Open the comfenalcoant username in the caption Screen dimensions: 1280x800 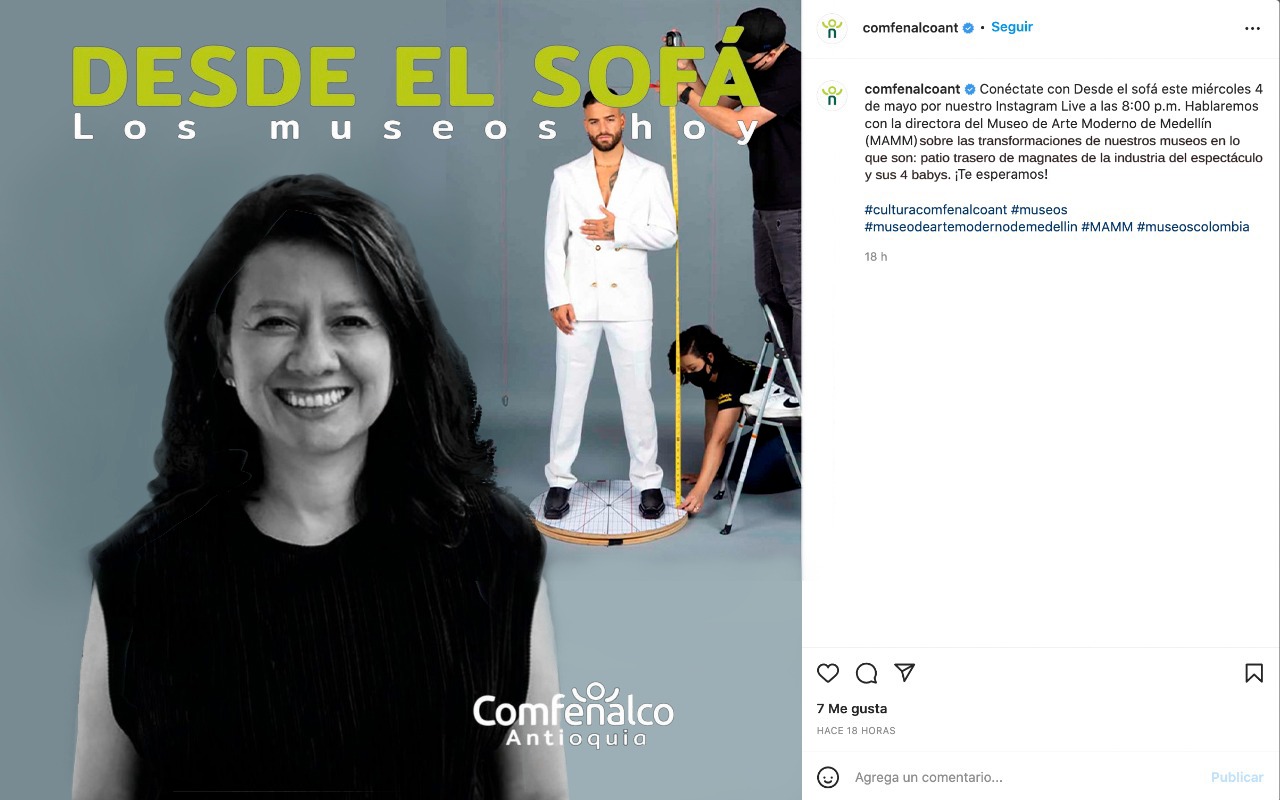[x=912, y=89]
